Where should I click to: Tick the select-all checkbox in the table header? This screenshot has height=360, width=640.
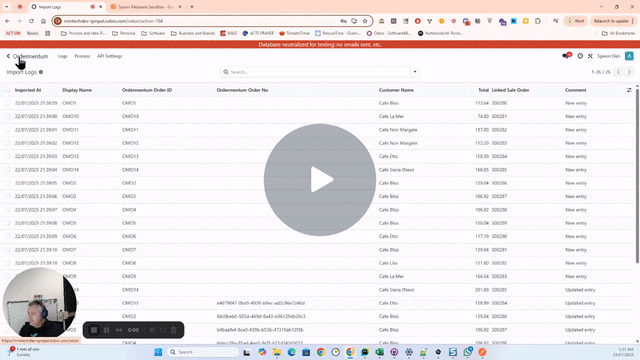point(8,90)
